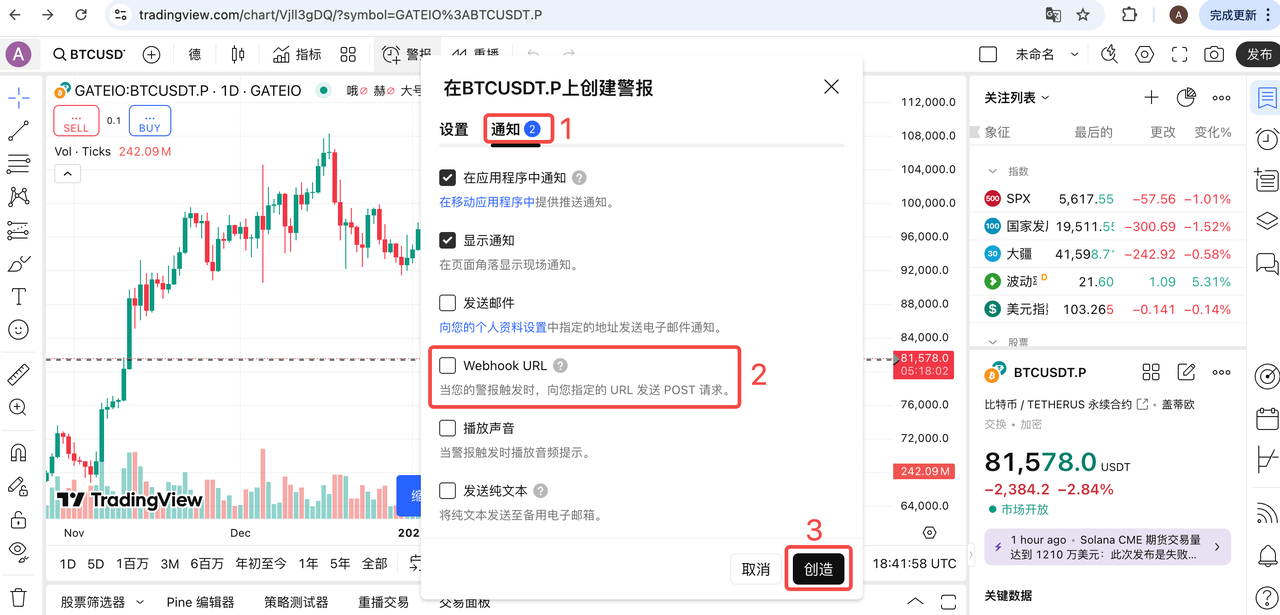Enable the Webhook URL checkbox
The height and width of the screenshot is (615, 1280).
448,366
